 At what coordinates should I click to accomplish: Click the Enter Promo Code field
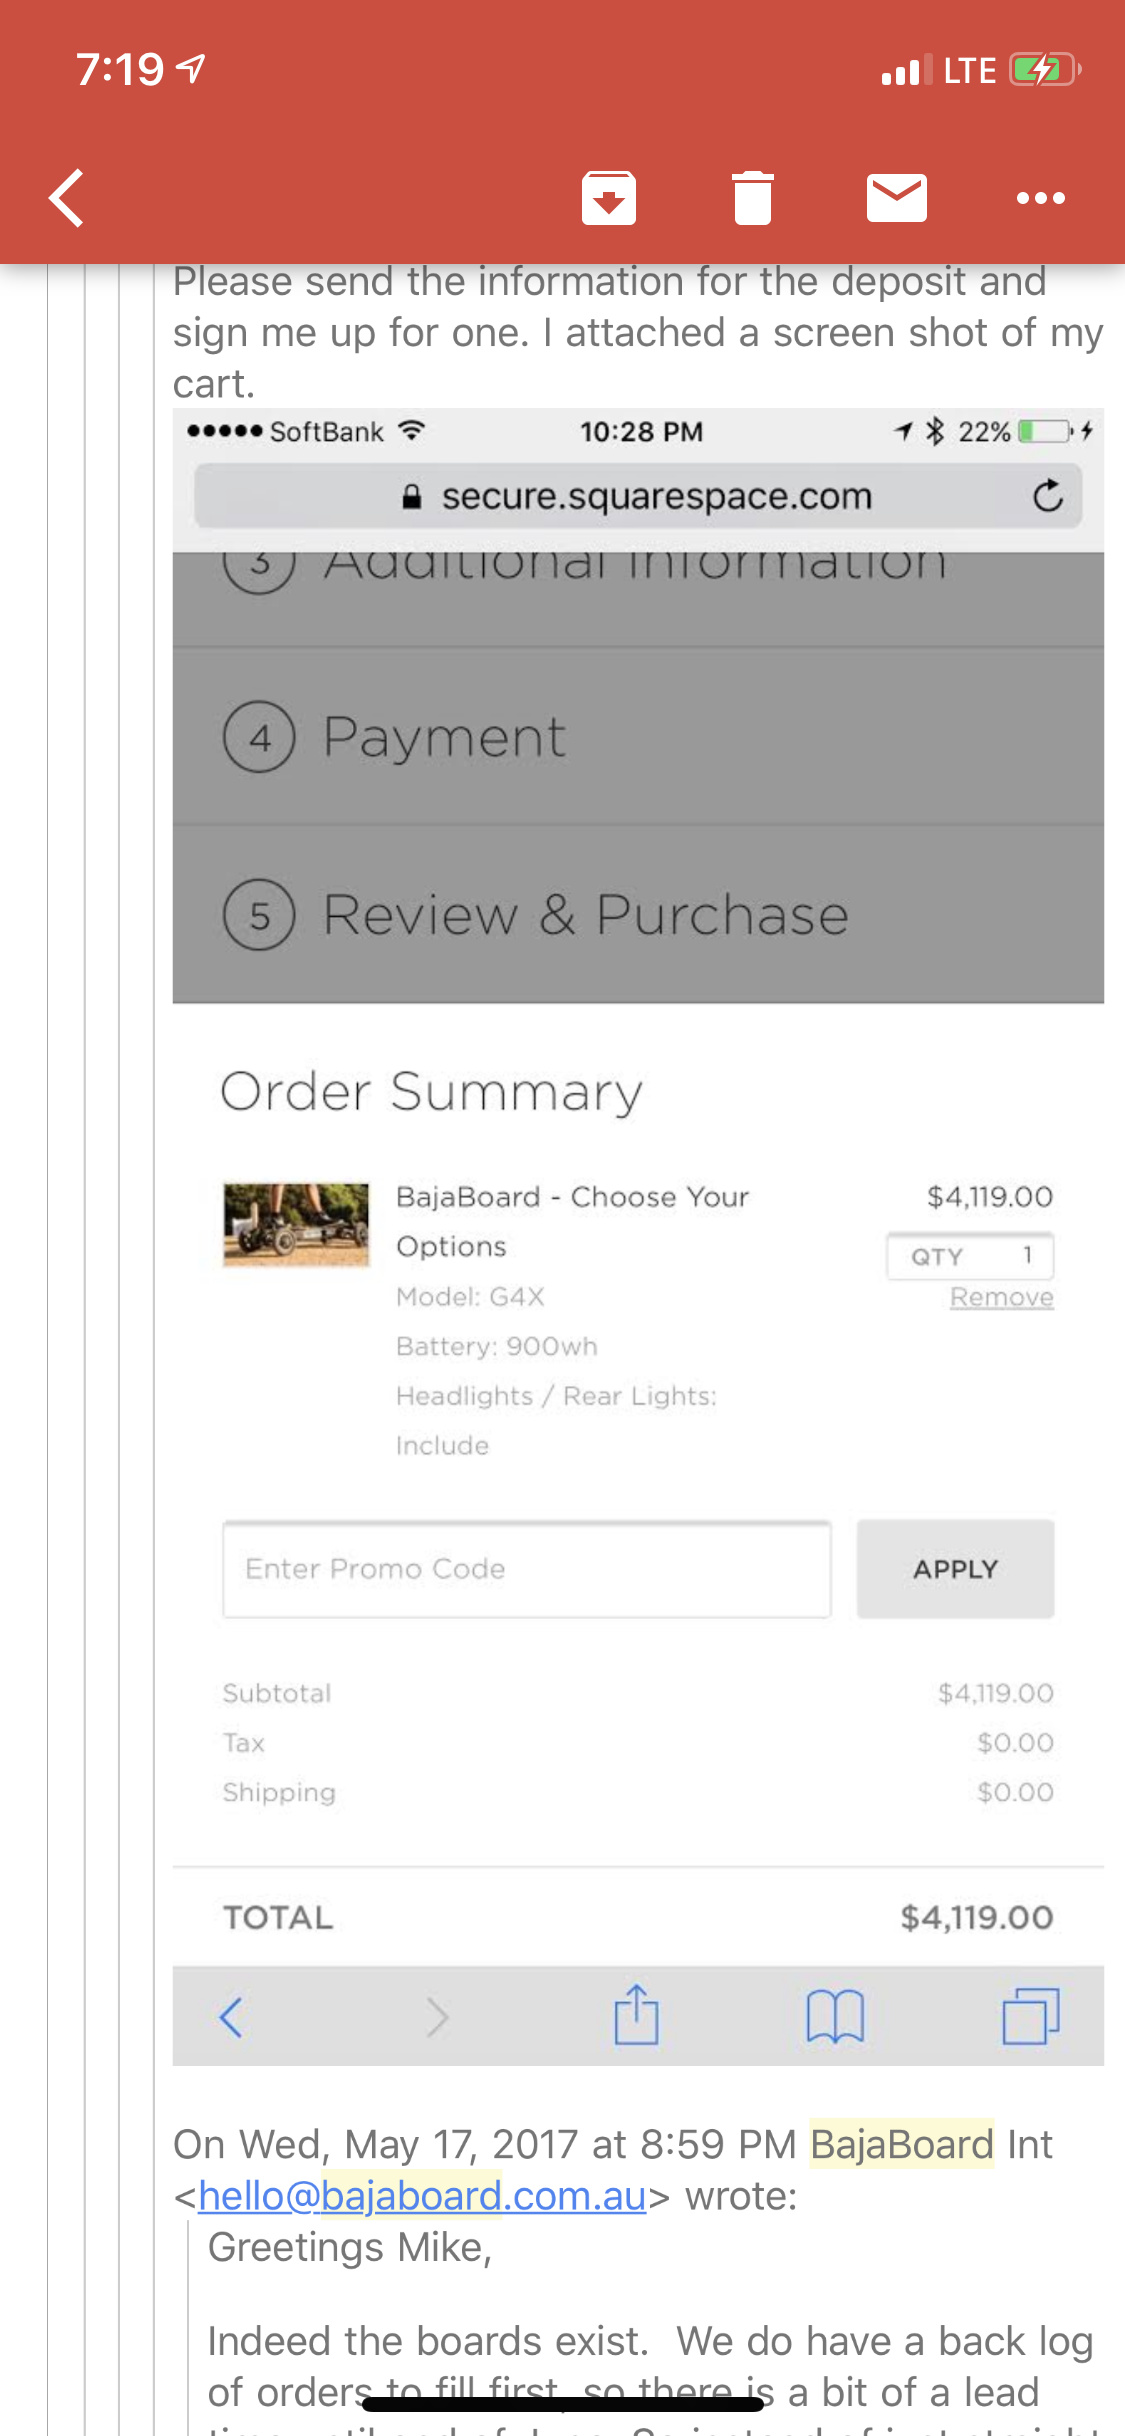point(526,1569)
